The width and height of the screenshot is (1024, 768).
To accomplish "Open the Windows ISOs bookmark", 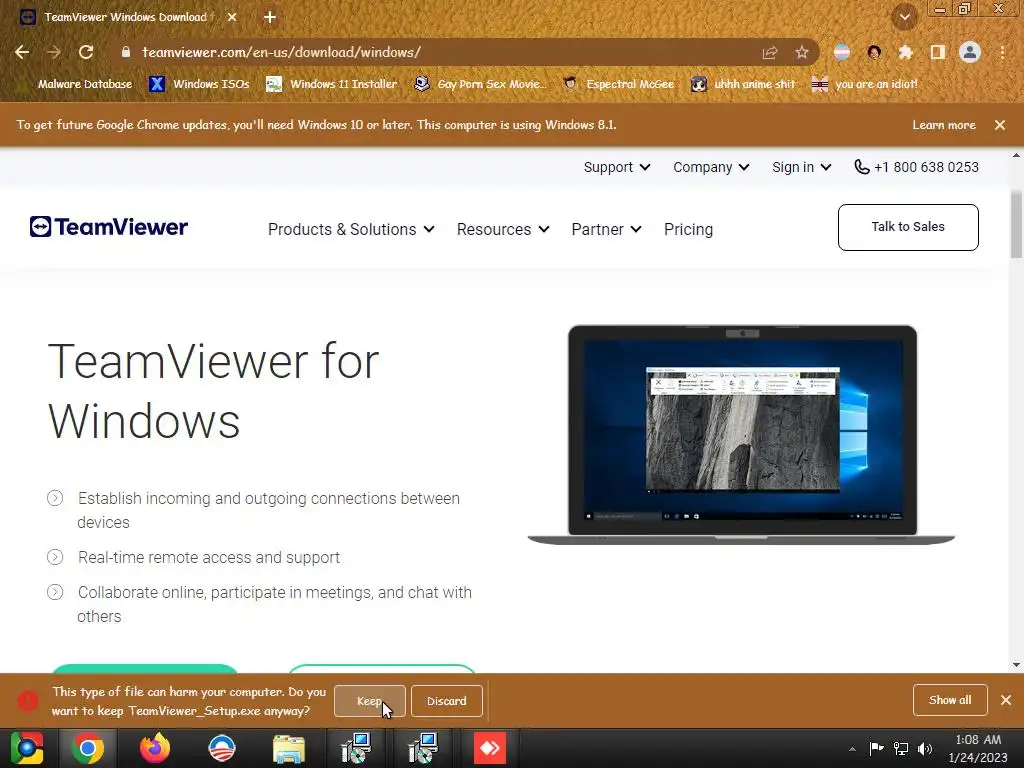I will 199,84.
